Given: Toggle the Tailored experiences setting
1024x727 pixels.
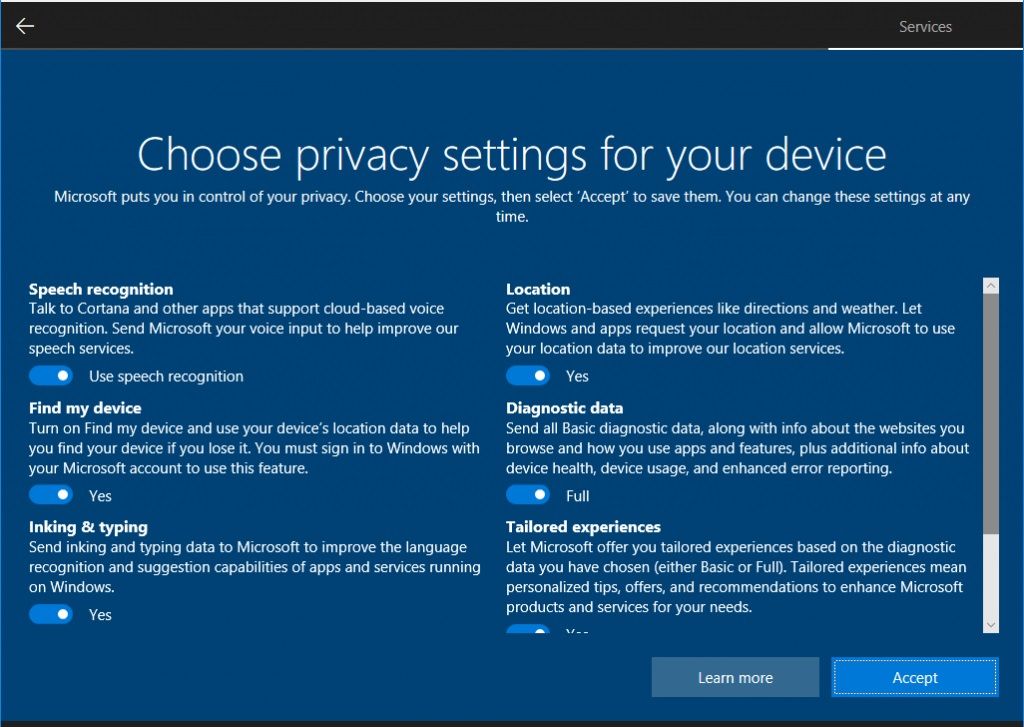Looking at the screenshot, I should (x=528, y=631).
